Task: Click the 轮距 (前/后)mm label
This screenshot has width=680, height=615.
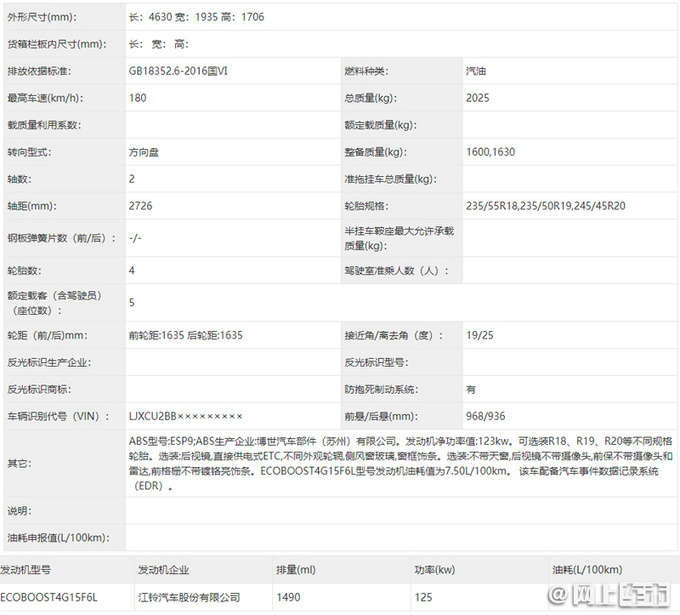Action: pos(47,335)
